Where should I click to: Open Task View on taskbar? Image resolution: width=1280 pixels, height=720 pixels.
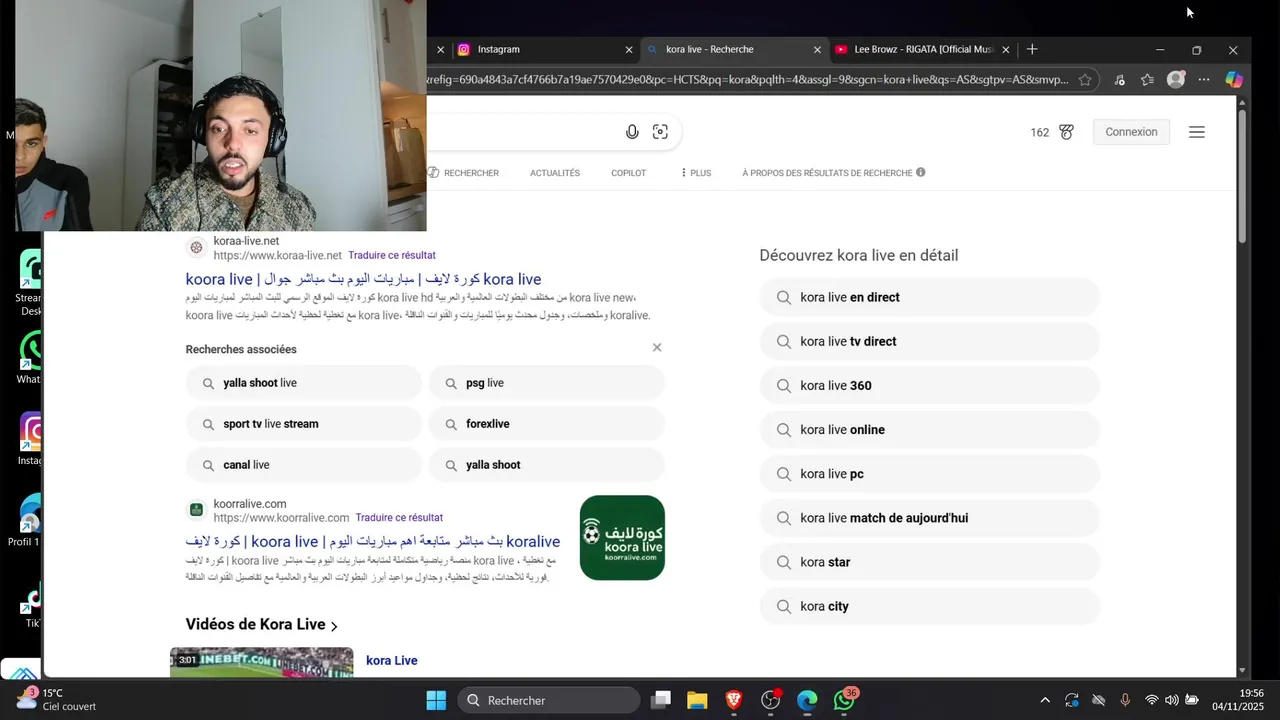(x=661, y=700)
